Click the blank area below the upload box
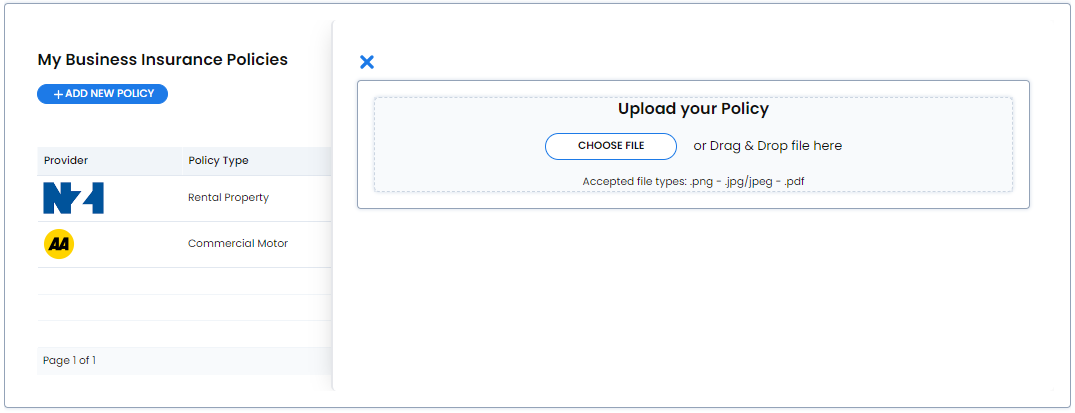 [x=693, y=298]
